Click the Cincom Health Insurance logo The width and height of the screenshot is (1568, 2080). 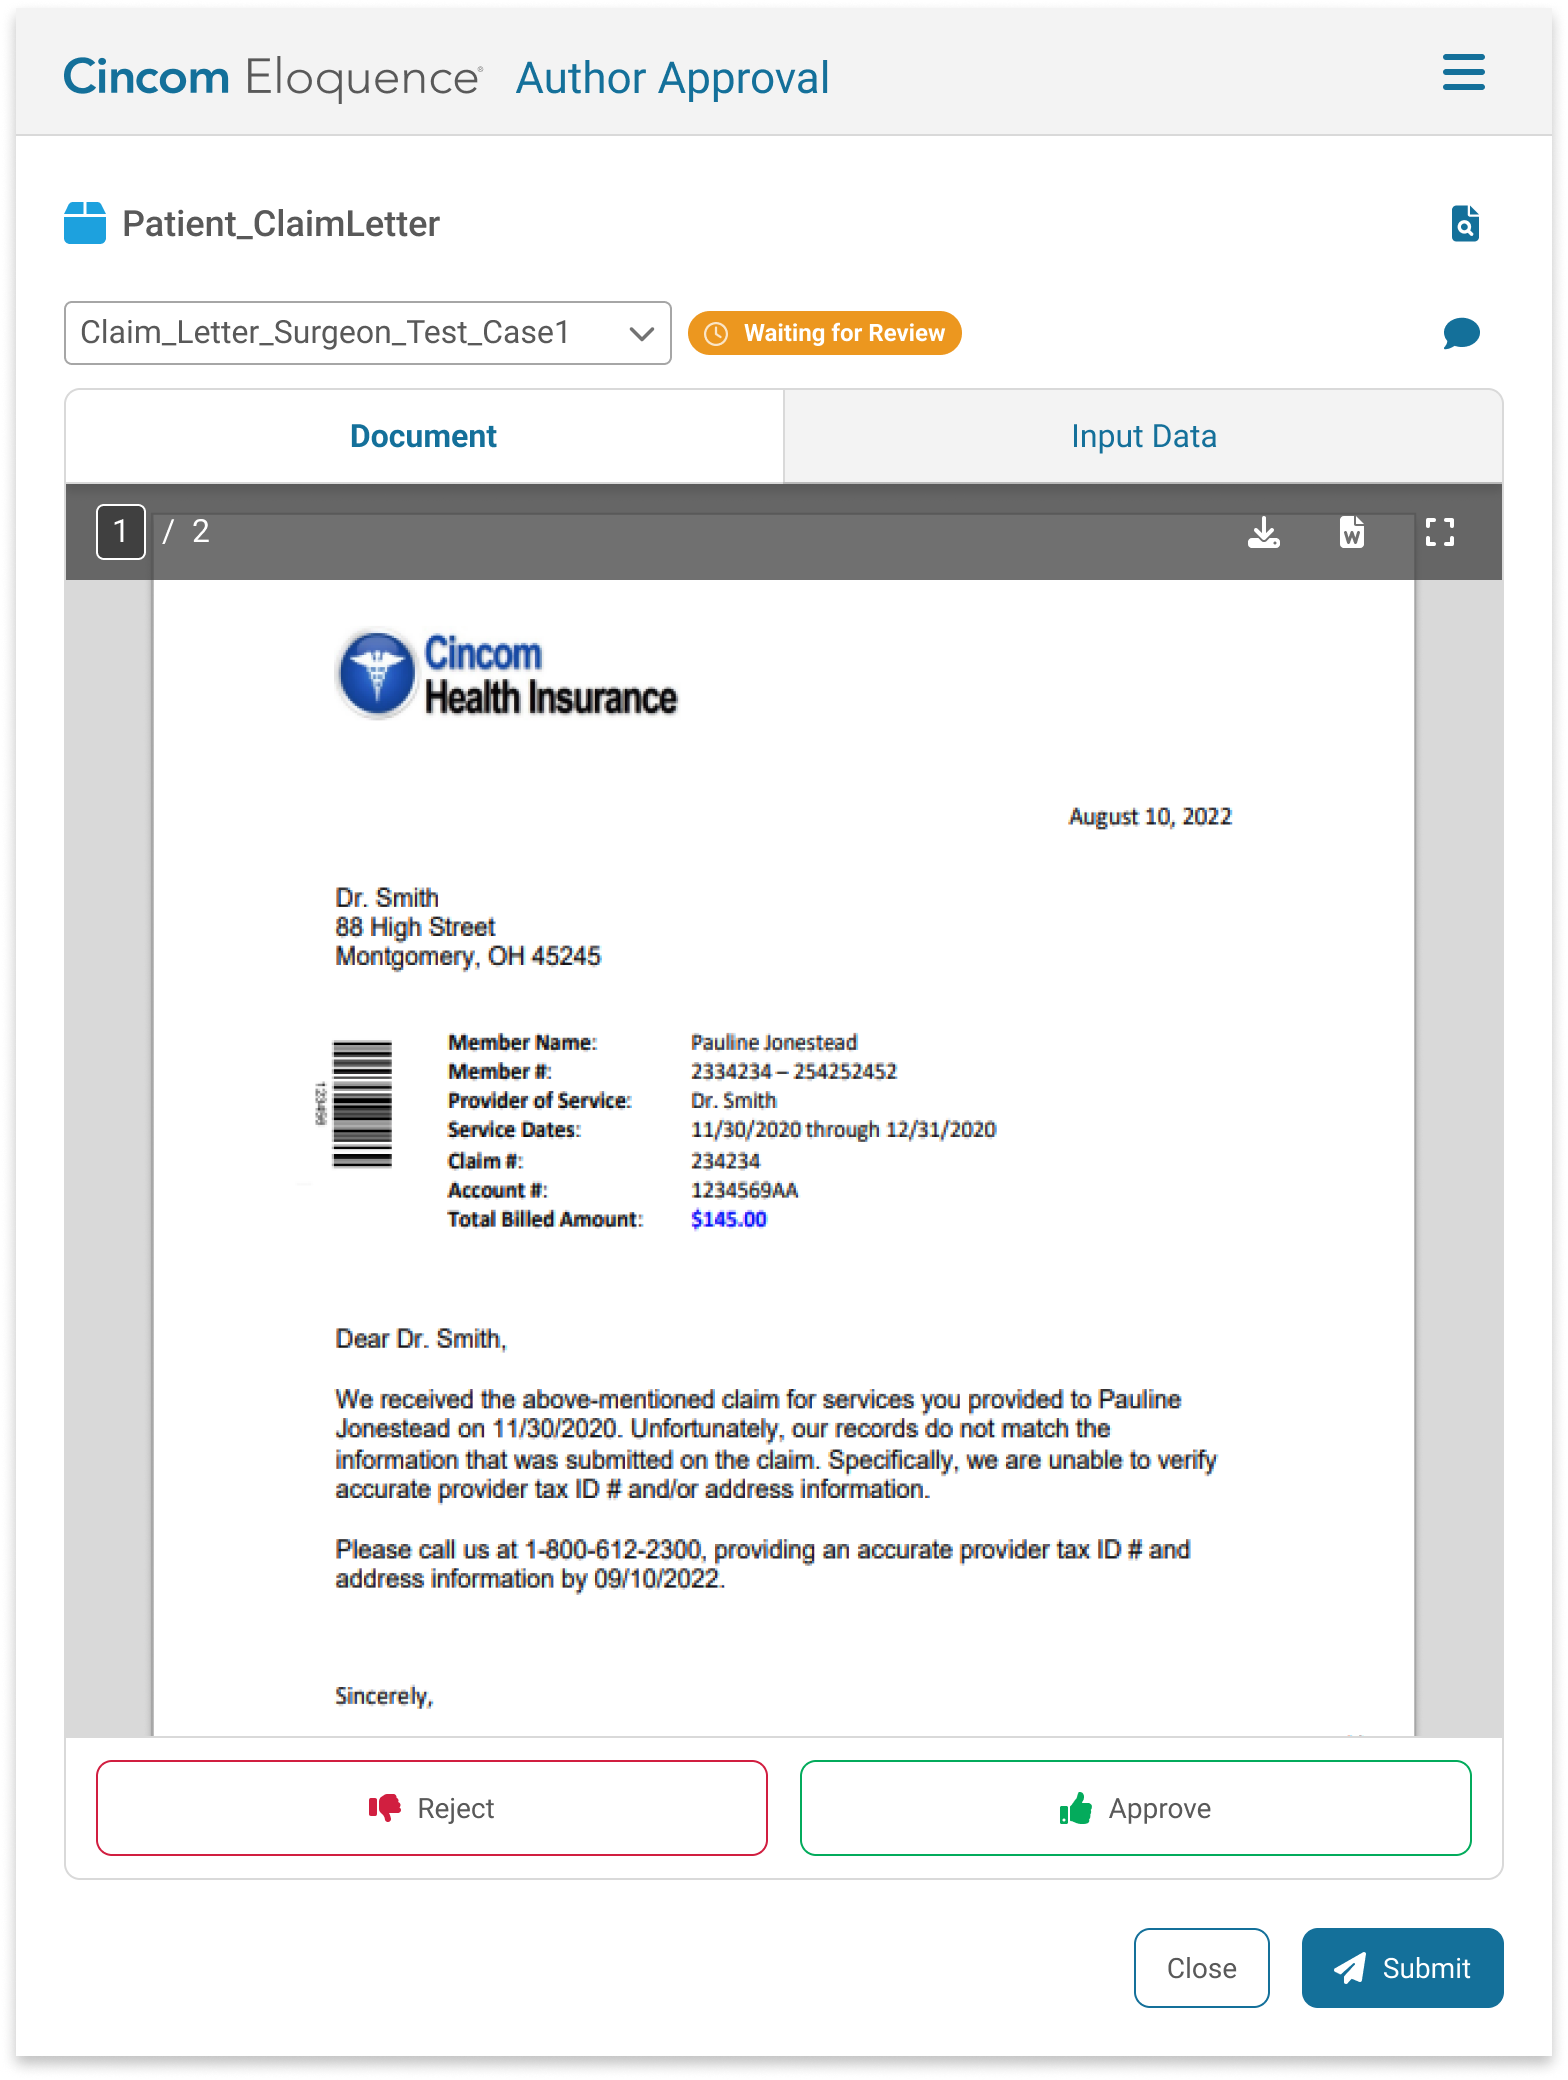point(507,675)
